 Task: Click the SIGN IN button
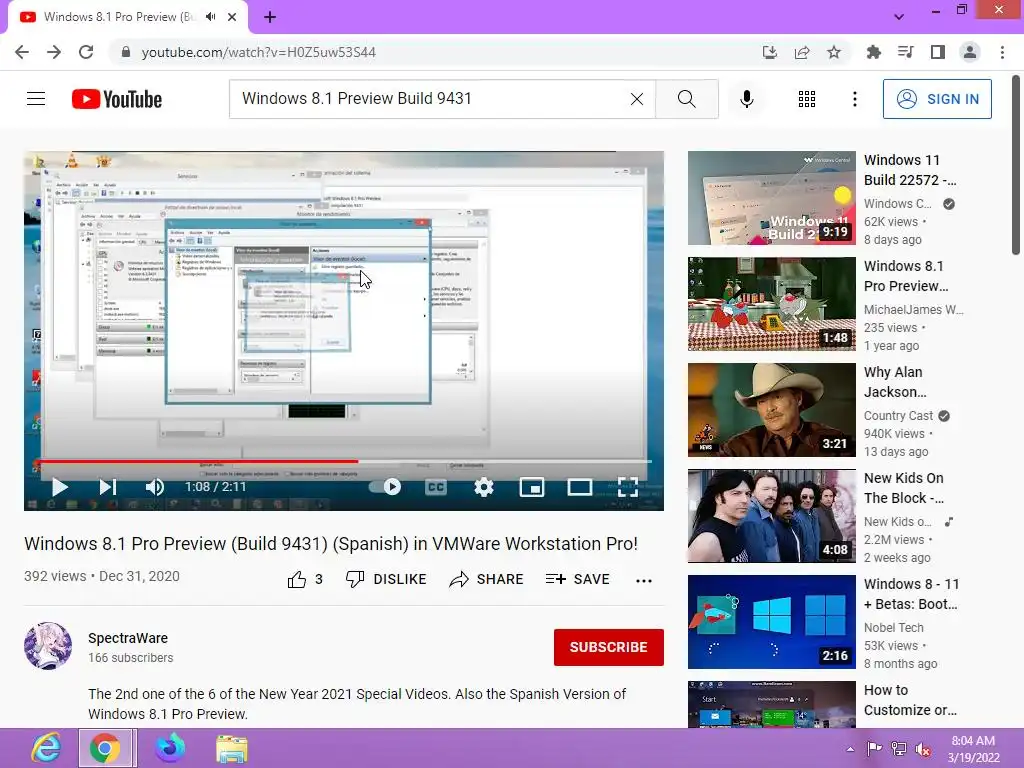[937, 99]
